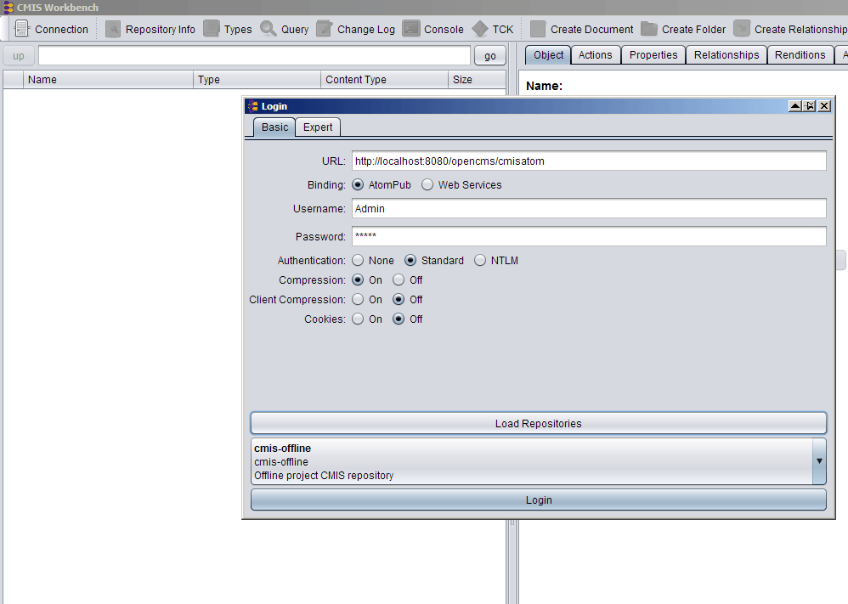Click the Create Folder icon
848x604 pixels.
point(650,29)
